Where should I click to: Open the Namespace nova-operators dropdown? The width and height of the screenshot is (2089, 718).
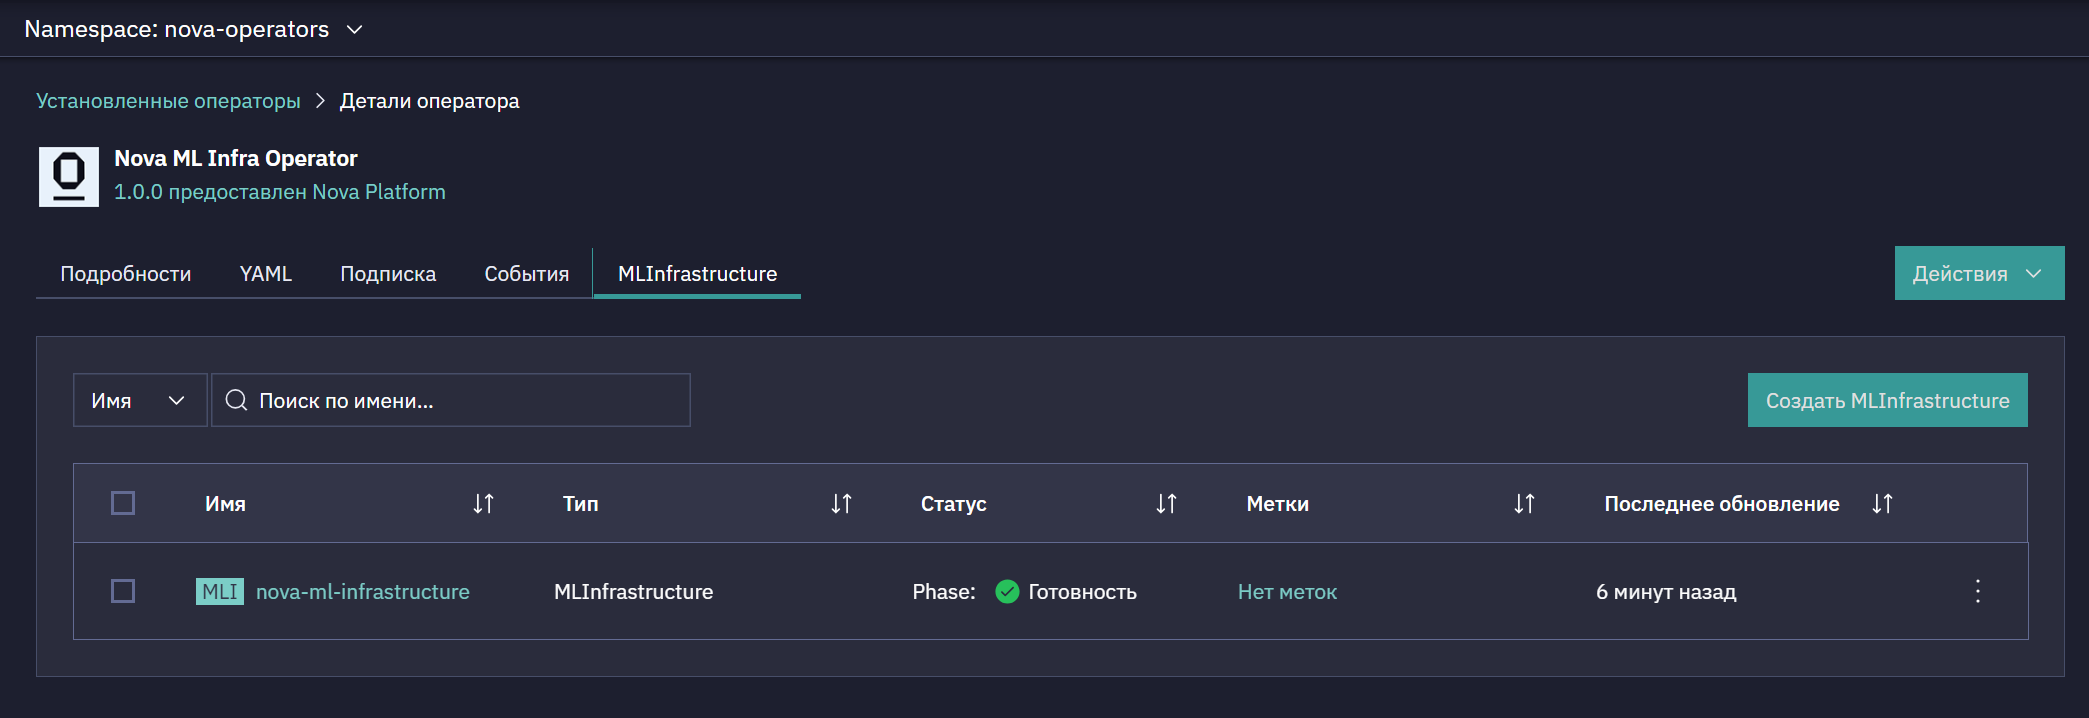point(194,29)
